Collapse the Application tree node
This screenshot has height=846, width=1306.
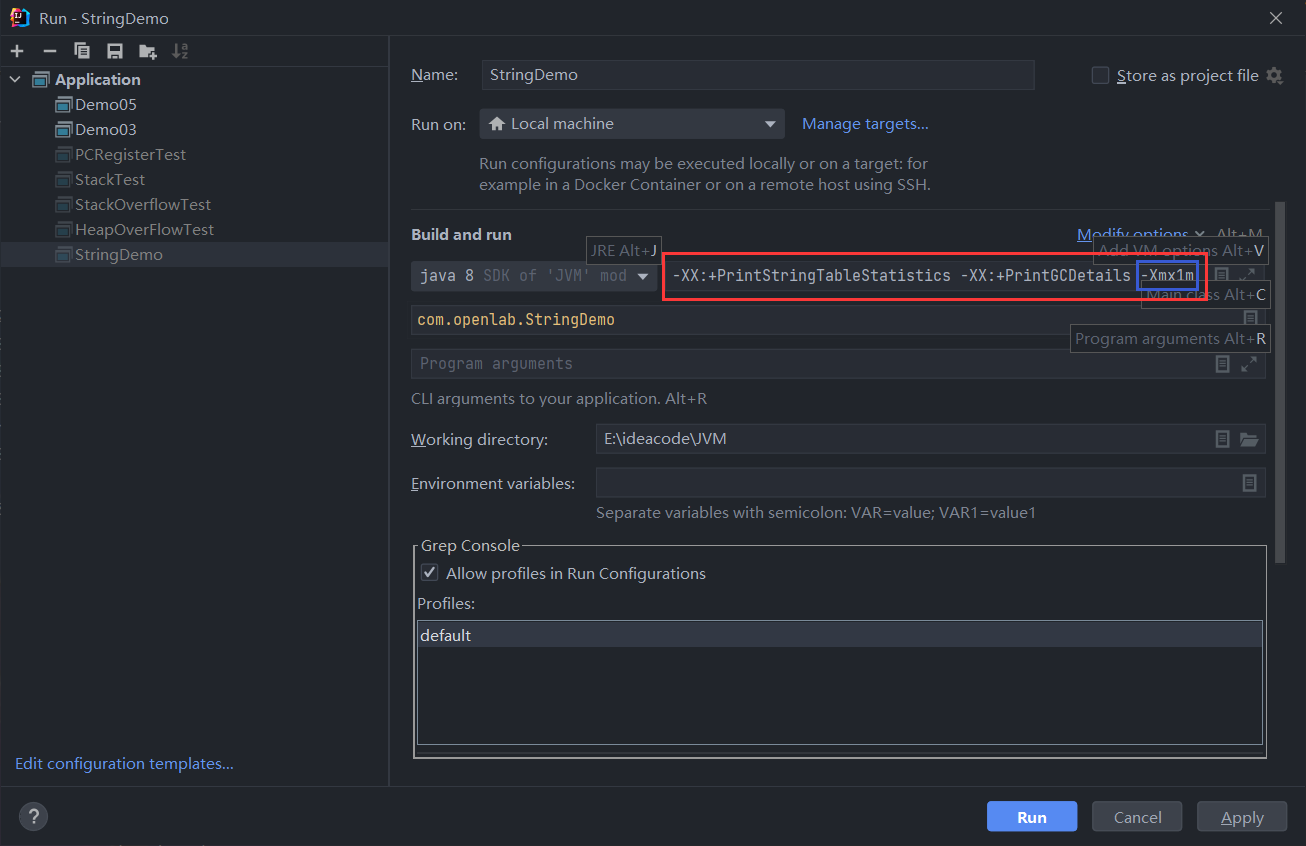point(15,79)
